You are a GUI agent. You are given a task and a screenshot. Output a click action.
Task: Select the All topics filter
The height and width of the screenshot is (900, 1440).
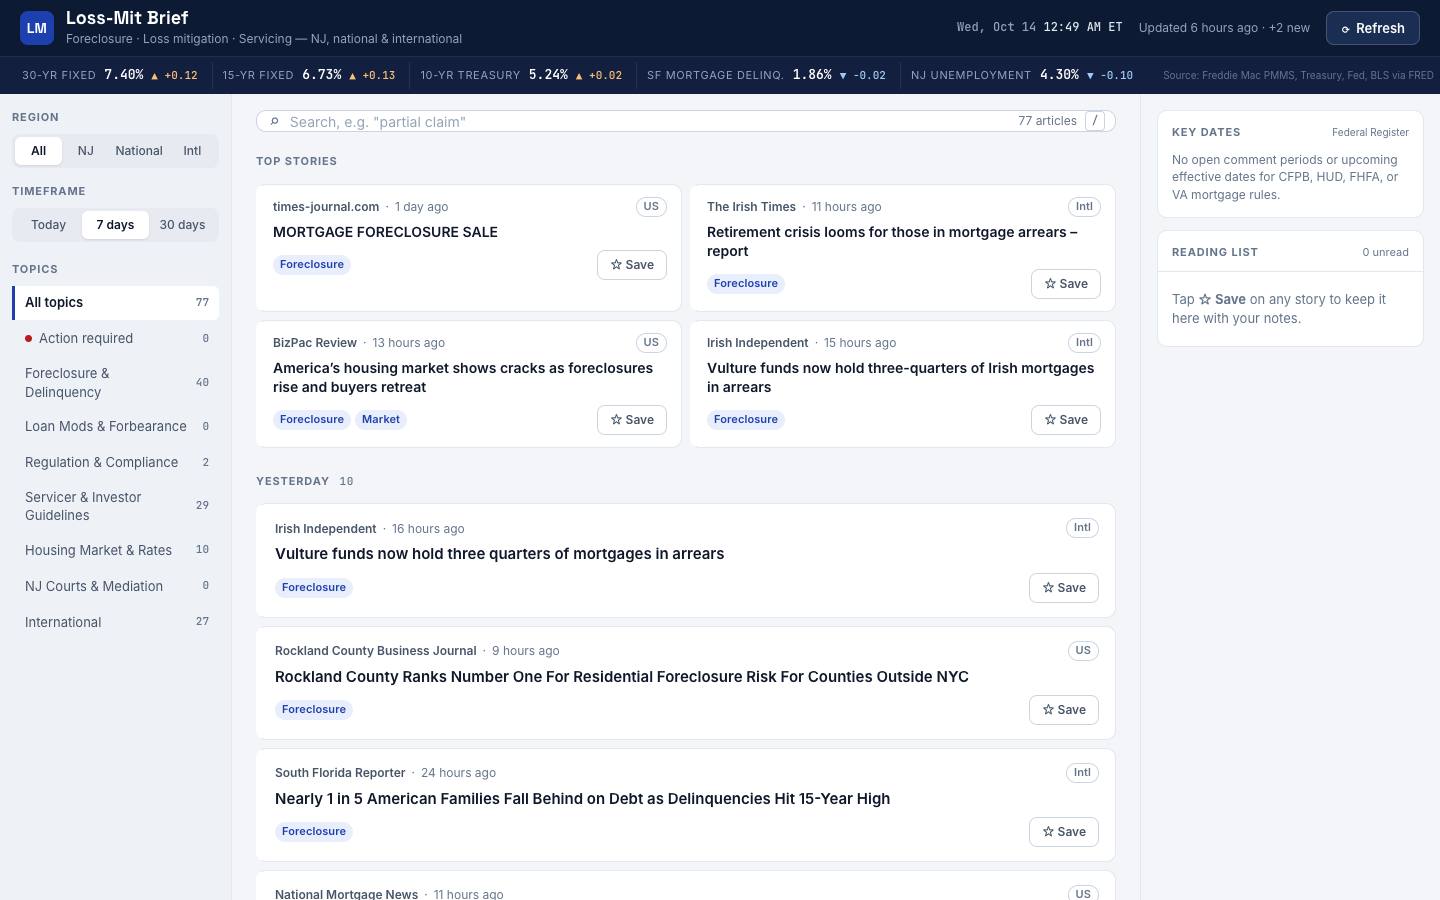click(115, 303)
